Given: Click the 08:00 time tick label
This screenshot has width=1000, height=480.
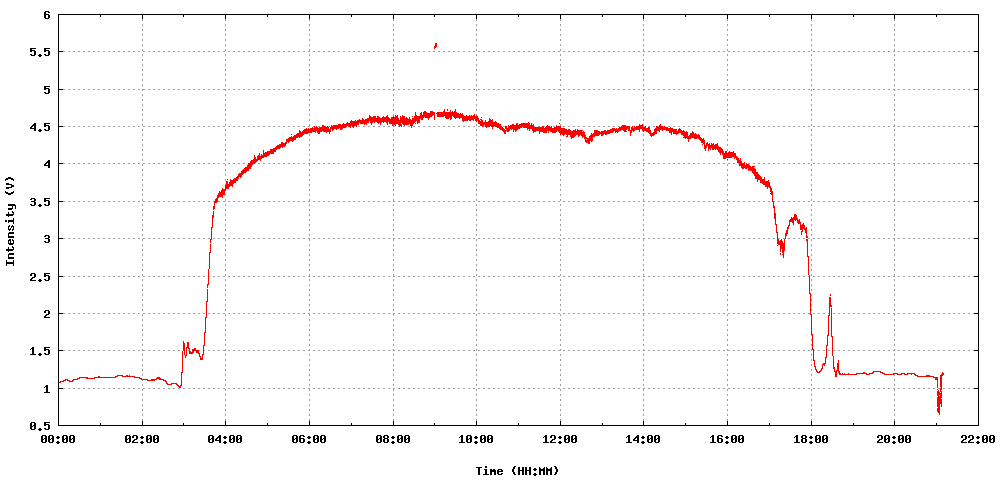Looking at the screenshot, I should (x=393, y=439).
